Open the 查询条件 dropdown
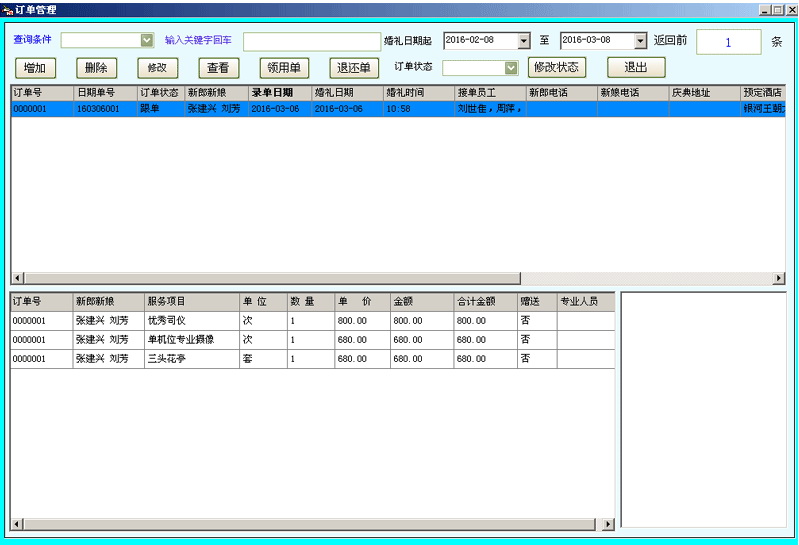This screenshot has height=545, width=799. tap(147, 40)
